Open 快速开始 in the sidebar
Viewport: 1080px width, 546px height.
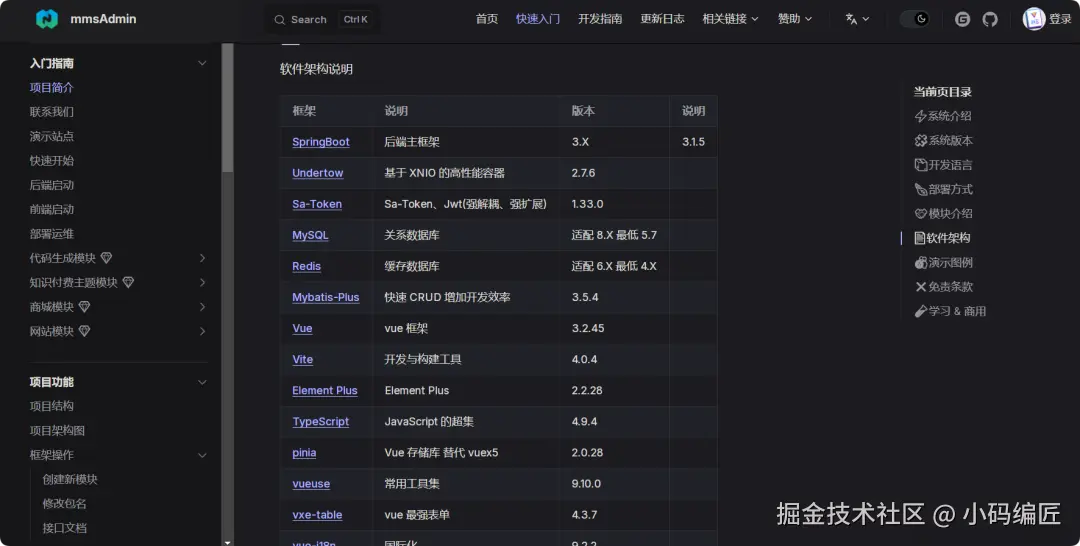52,160
